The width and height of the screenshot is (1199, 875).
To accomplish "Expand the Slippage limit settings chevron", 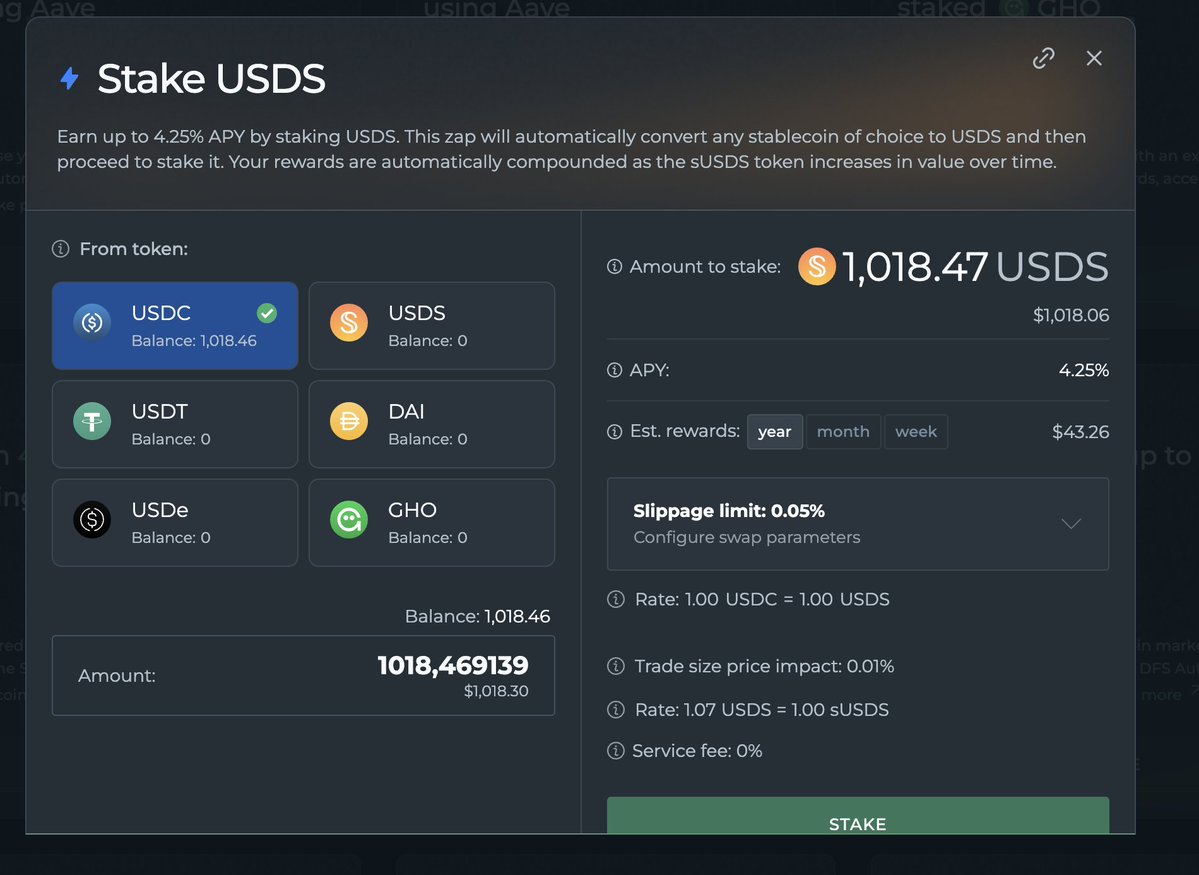I will point(1071,523).
